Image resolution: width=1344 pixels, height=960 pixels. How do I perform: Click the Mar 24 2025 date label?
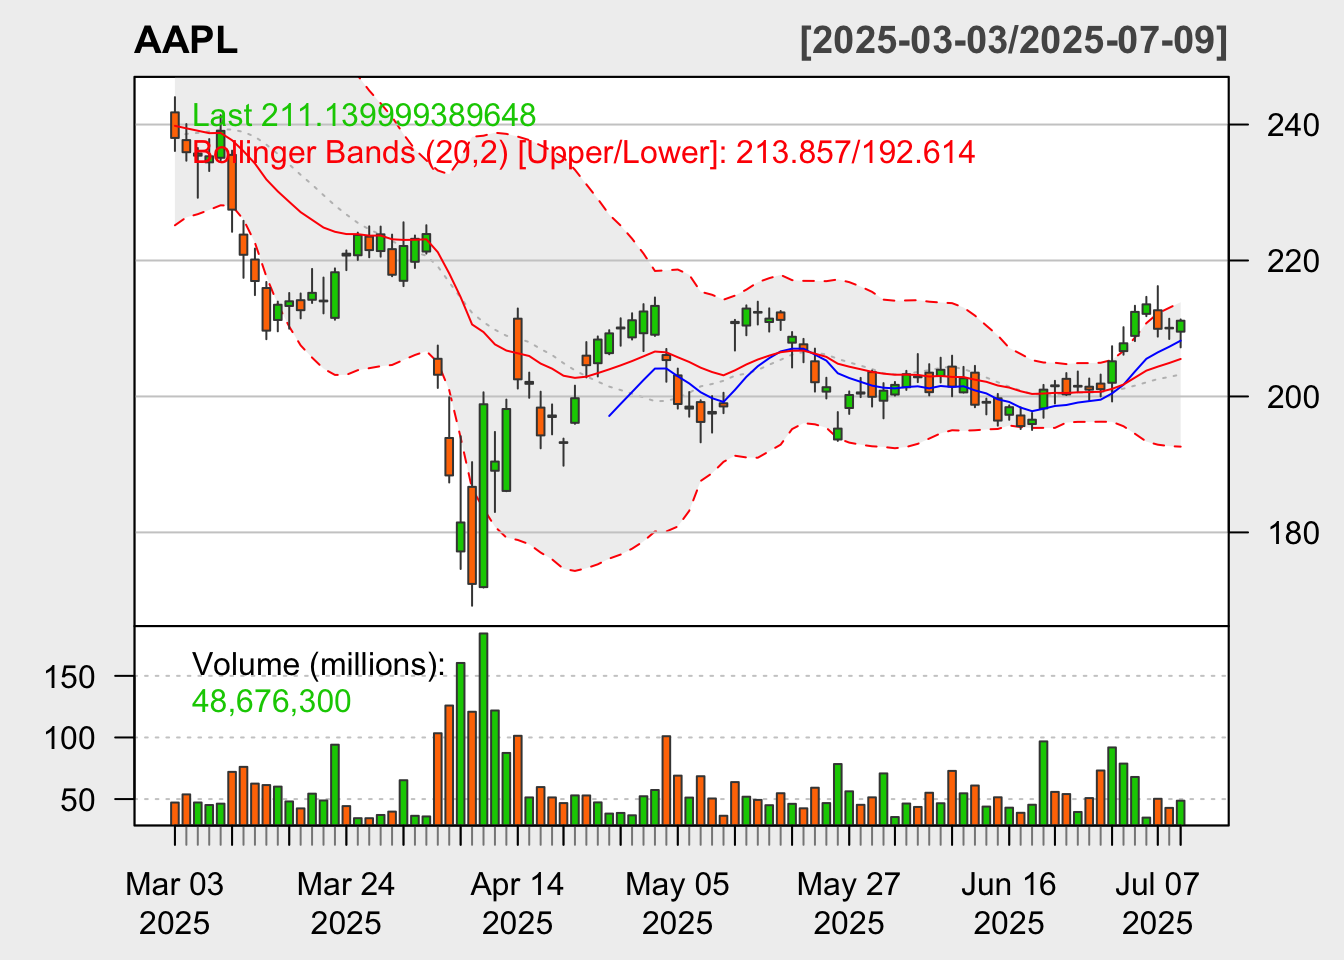346,903
